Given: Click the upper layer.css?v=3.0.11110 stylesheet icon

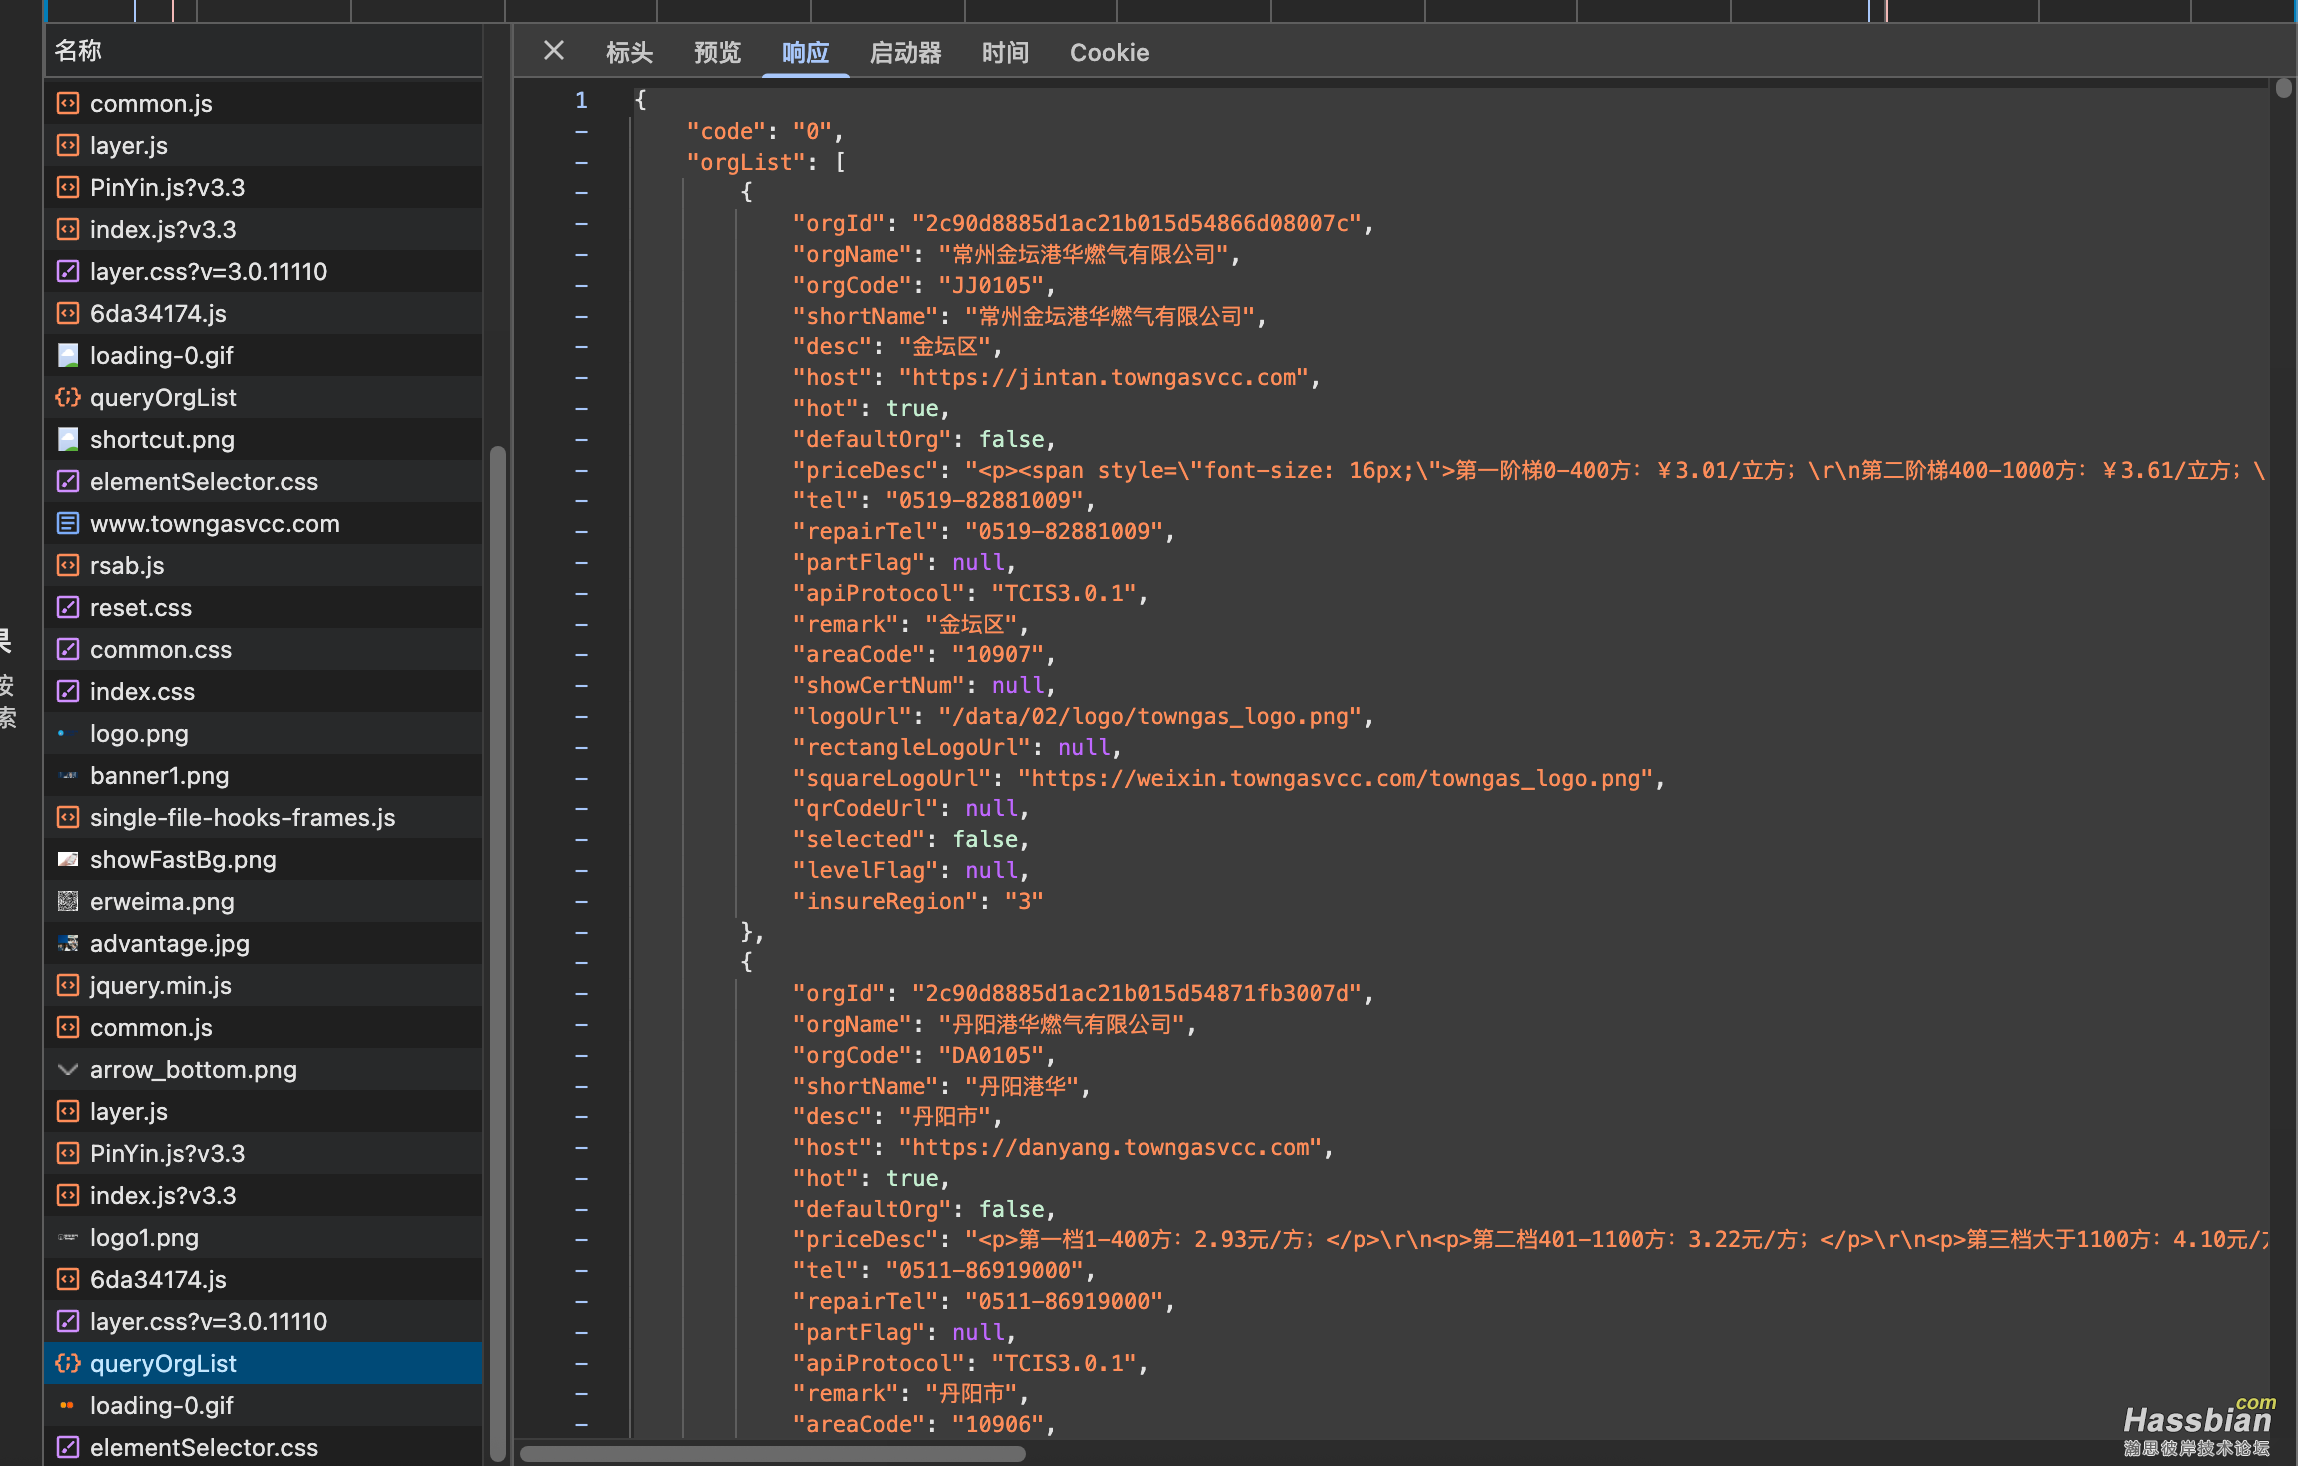Looking at the screenshot, I should pyautogui.click(x=68, y=271).
